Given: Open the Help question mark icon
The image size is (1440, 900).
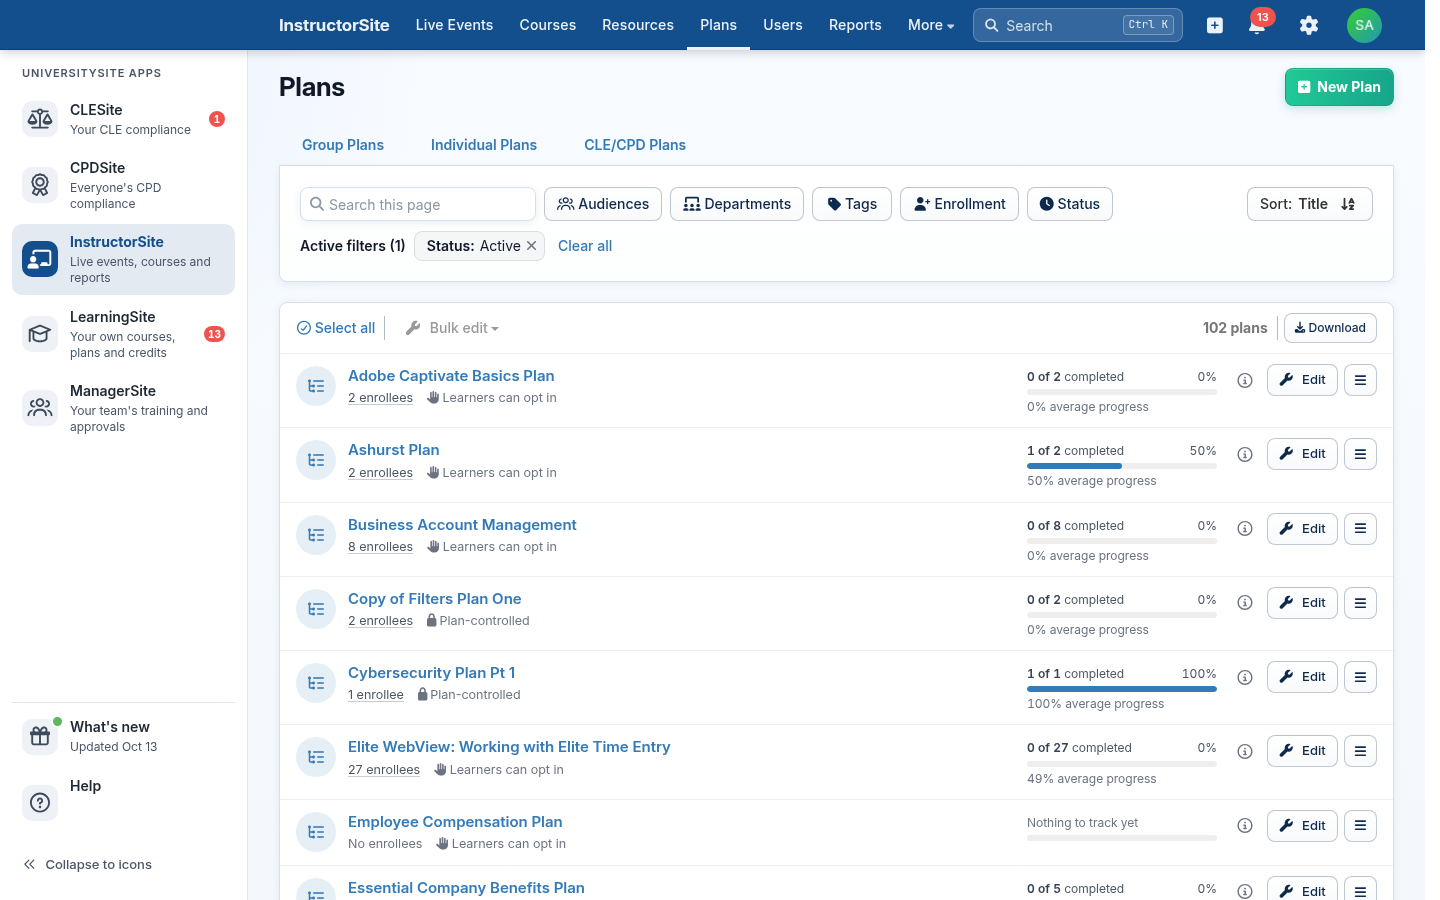Looking at the screenshot, I should click(40, 802).
